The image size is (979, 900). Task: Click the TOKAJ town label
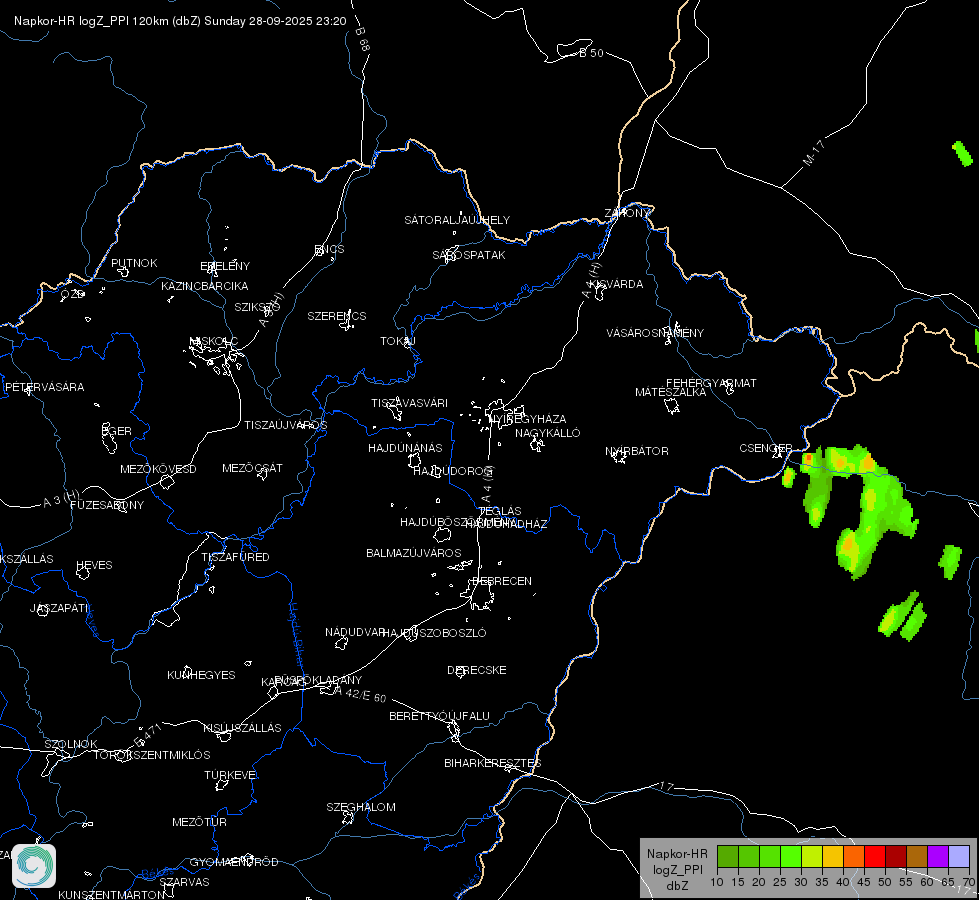click(x=398, y=341)
